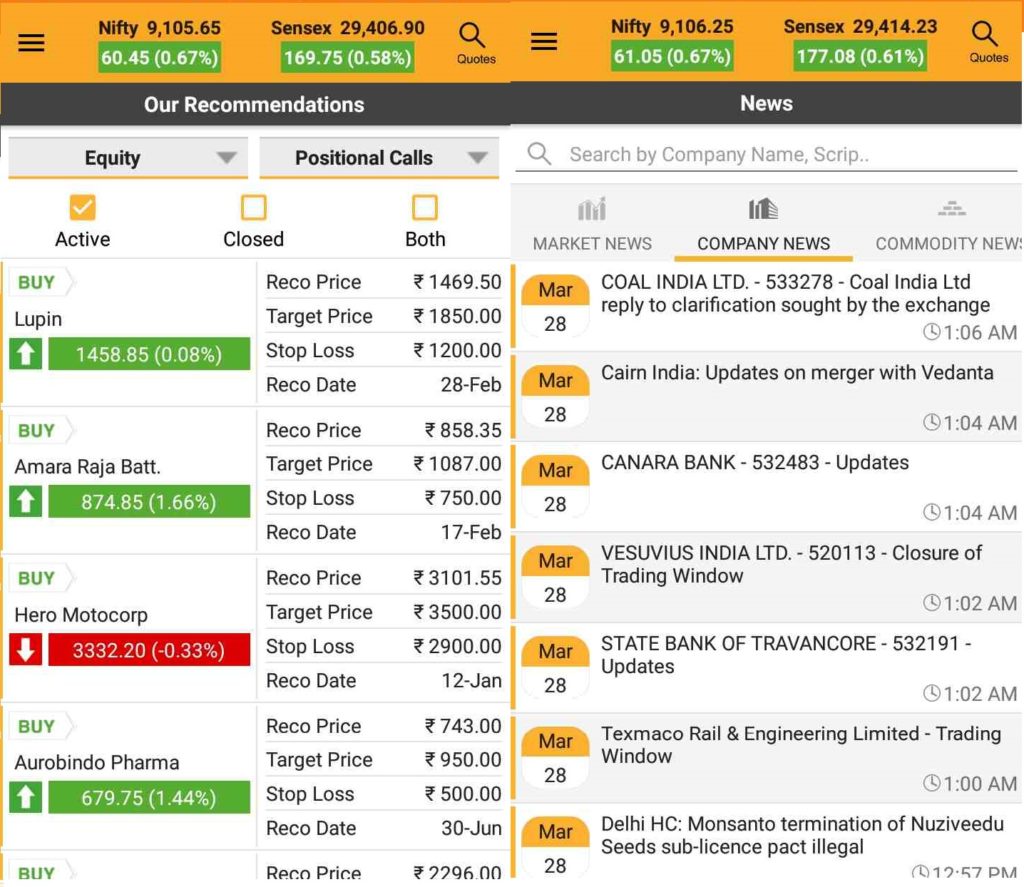Open hamburger menu on Recommendations screen
Screen dimensions: 1024x887
(31, 43)
